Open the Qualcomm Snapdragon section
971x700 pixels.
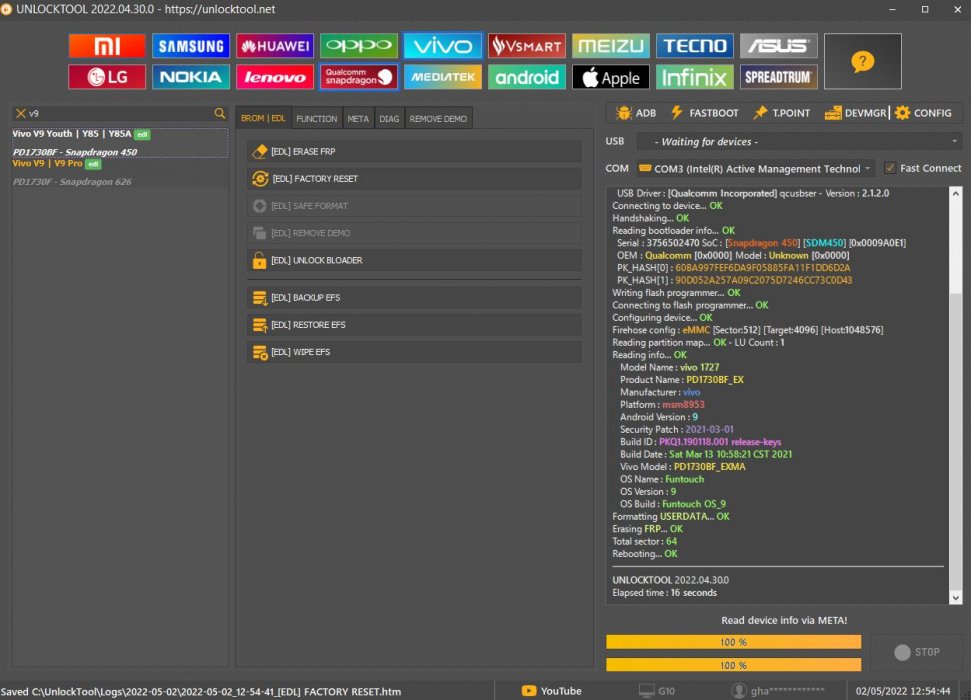[359, 77]
